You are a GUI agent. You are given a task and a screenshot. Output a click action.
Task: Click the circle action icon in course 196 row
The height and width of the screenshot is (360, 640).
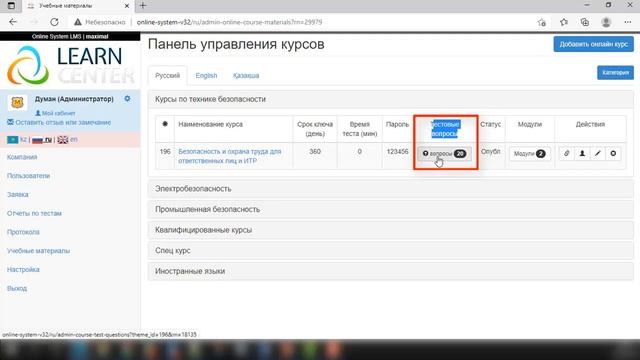(x=613, y=153)
